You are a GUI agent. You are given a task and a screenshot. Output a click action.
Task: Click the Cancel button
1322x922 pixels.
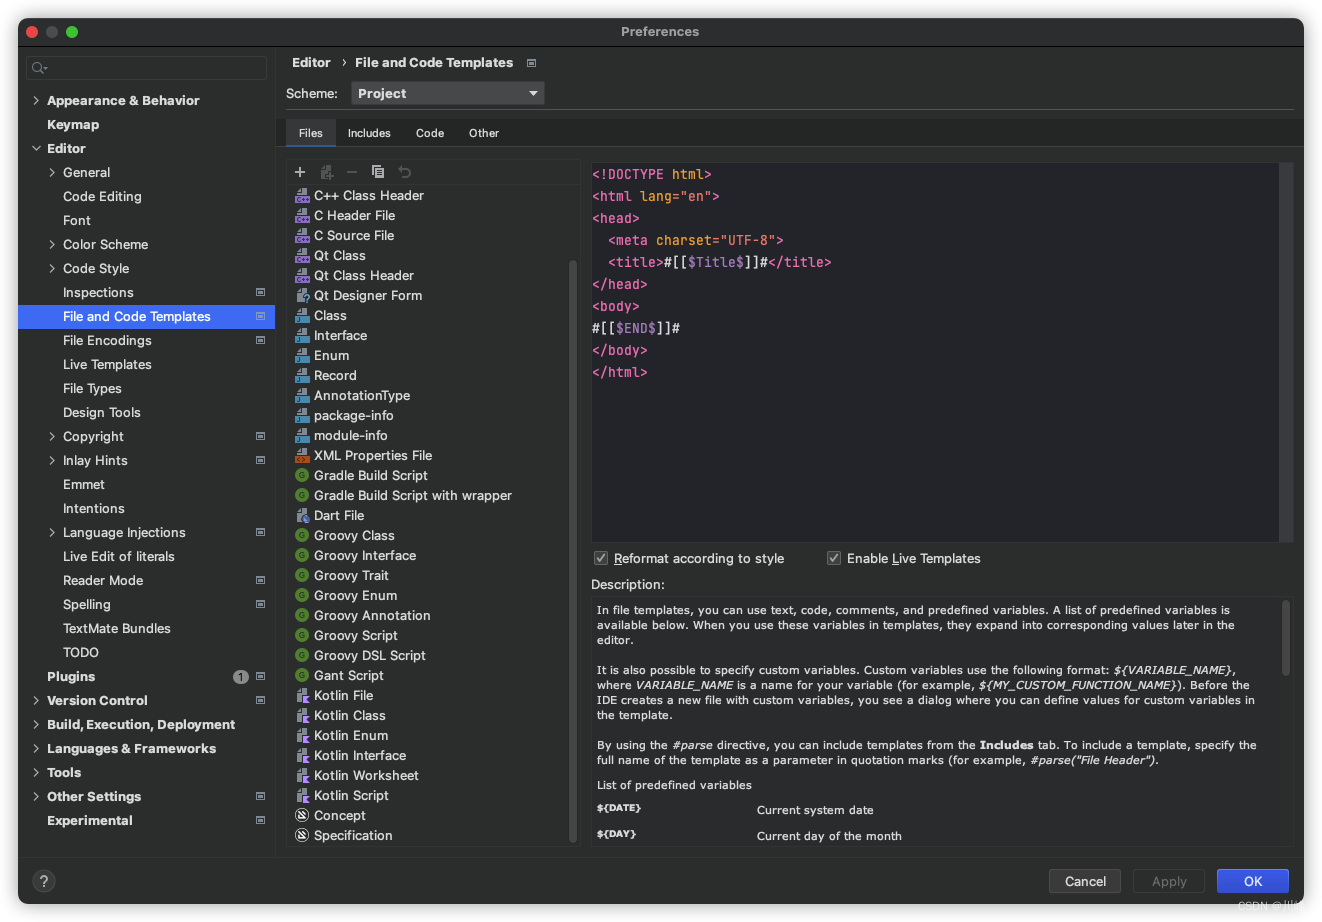(x=1085, y=881)
